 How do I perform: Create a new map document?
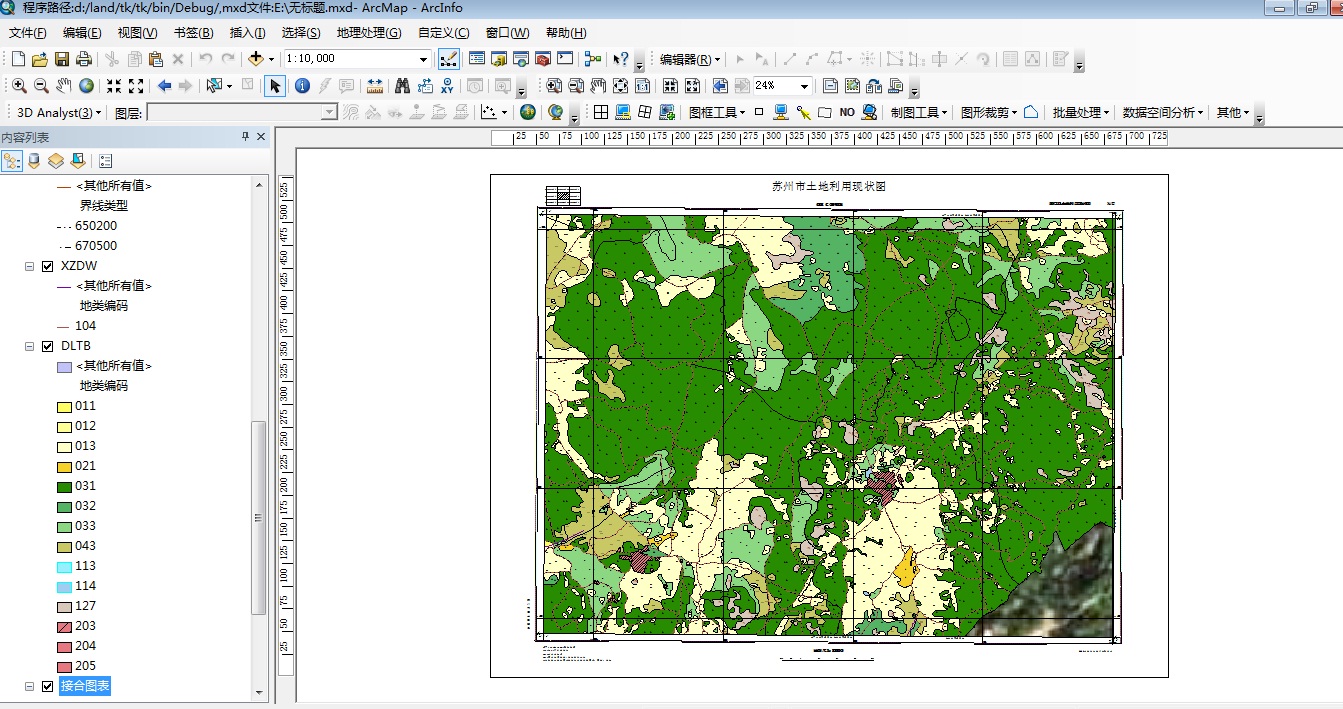(17, 59)
